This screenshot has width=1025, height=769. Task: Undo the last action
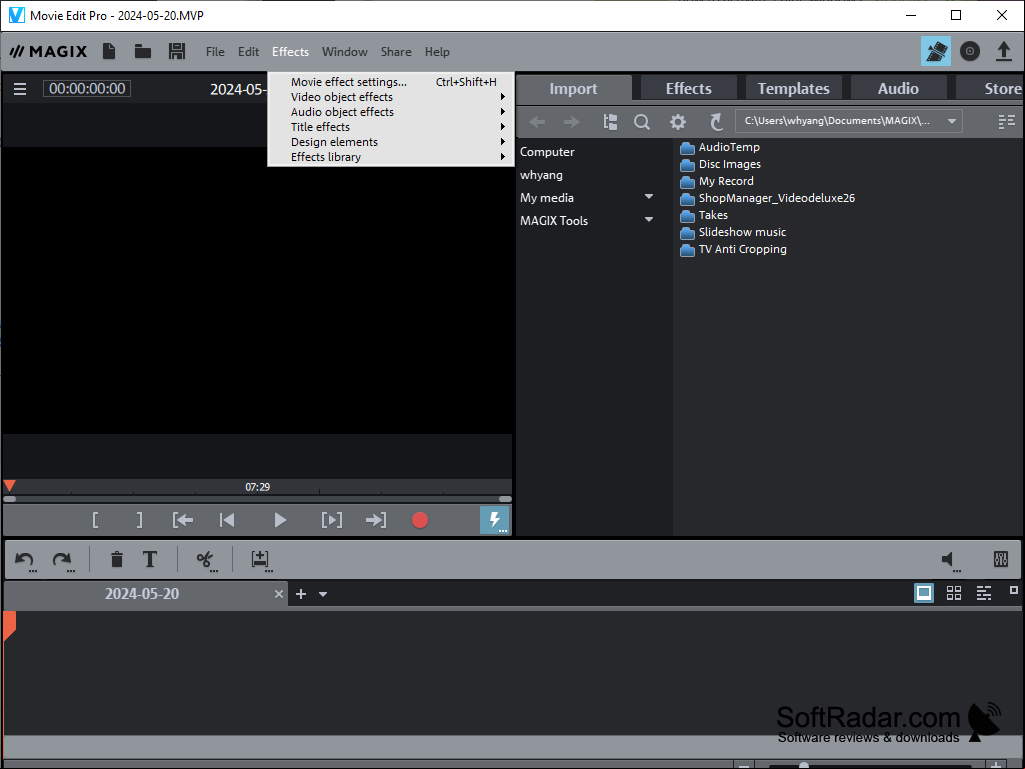click(25, 560)
